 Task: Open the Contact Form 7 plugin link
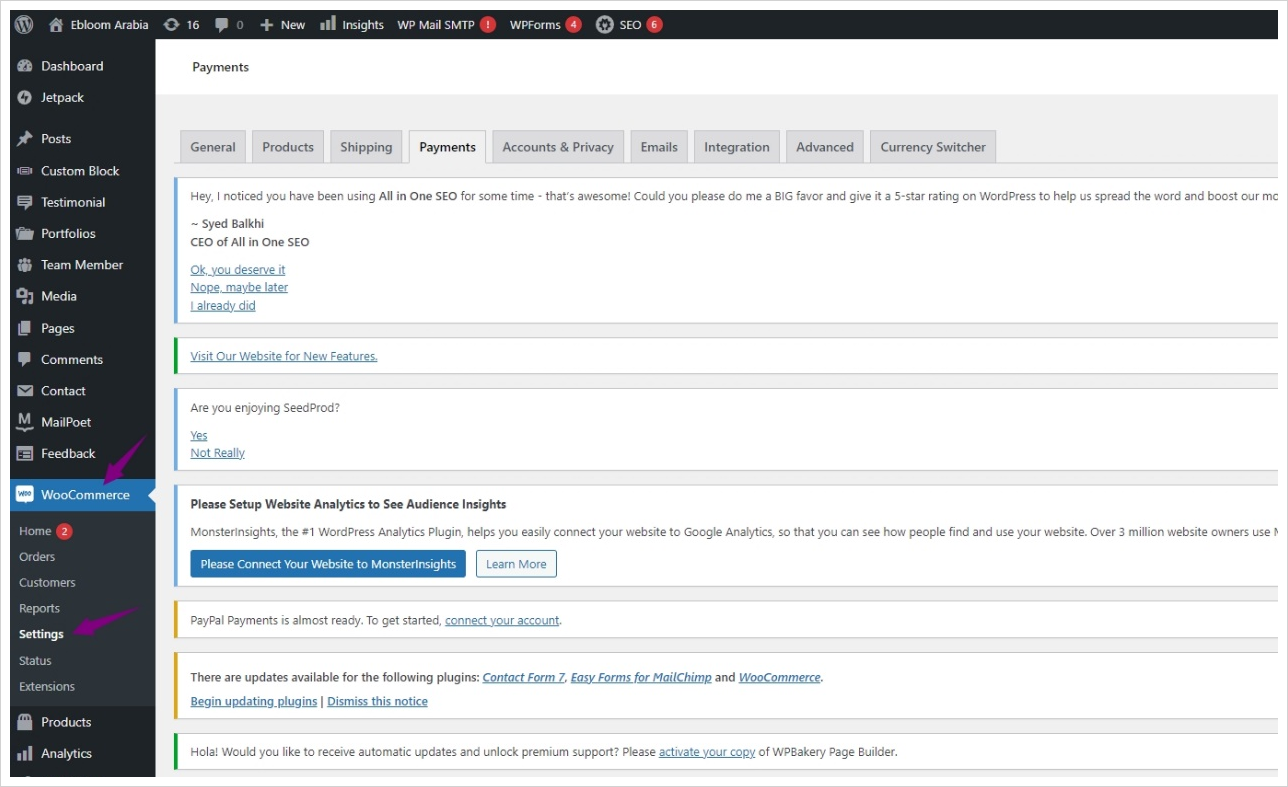(523, 677)
